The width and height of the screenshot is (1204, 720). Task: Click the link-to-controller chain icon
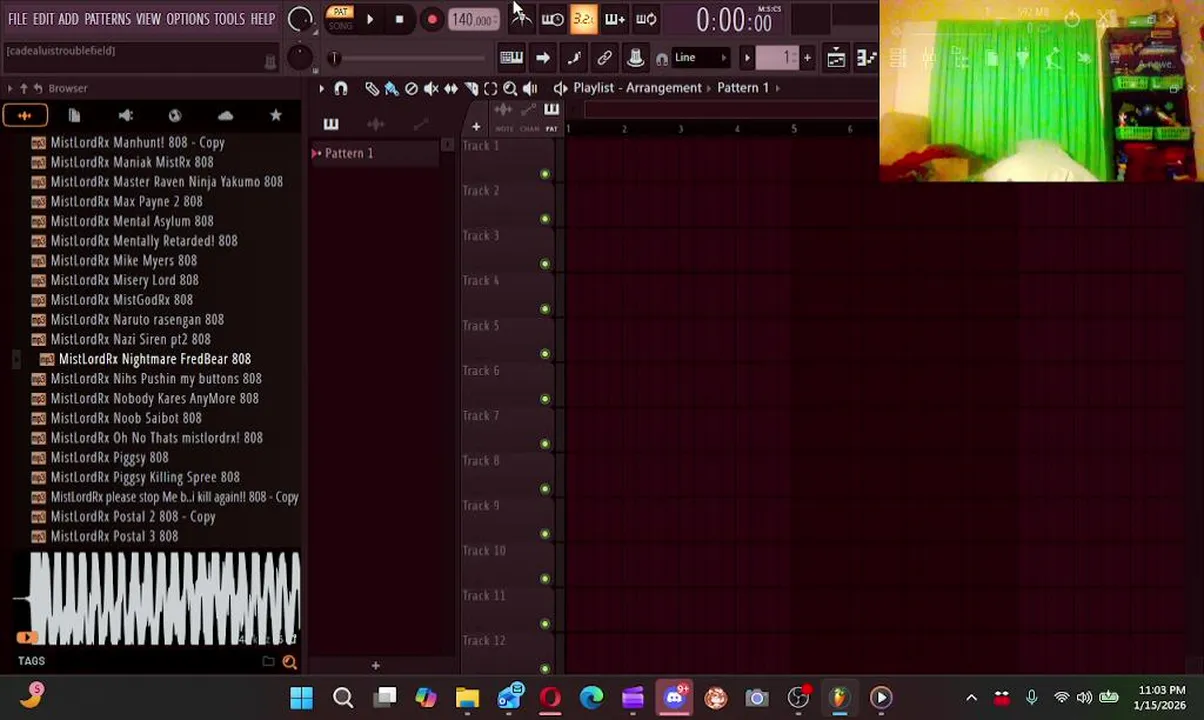coord(605,58)
